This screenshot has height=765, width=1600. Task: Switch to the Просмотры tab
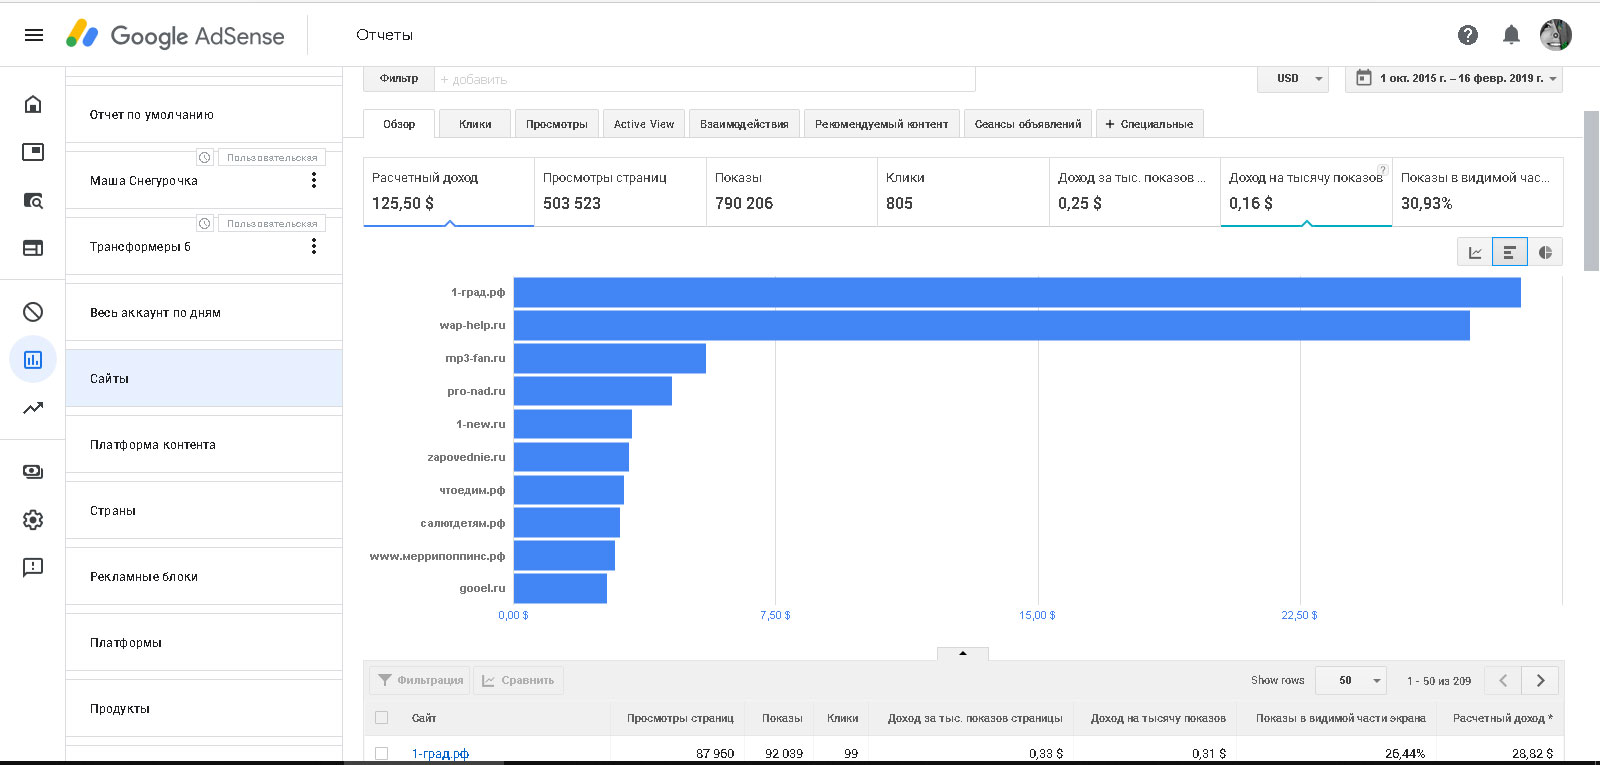coord(557,124)
